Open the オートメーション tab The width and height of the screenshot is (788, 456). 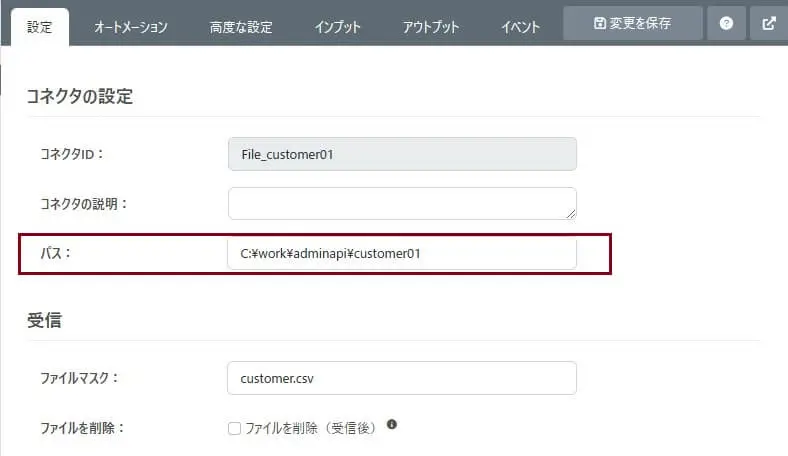[131, 27]
